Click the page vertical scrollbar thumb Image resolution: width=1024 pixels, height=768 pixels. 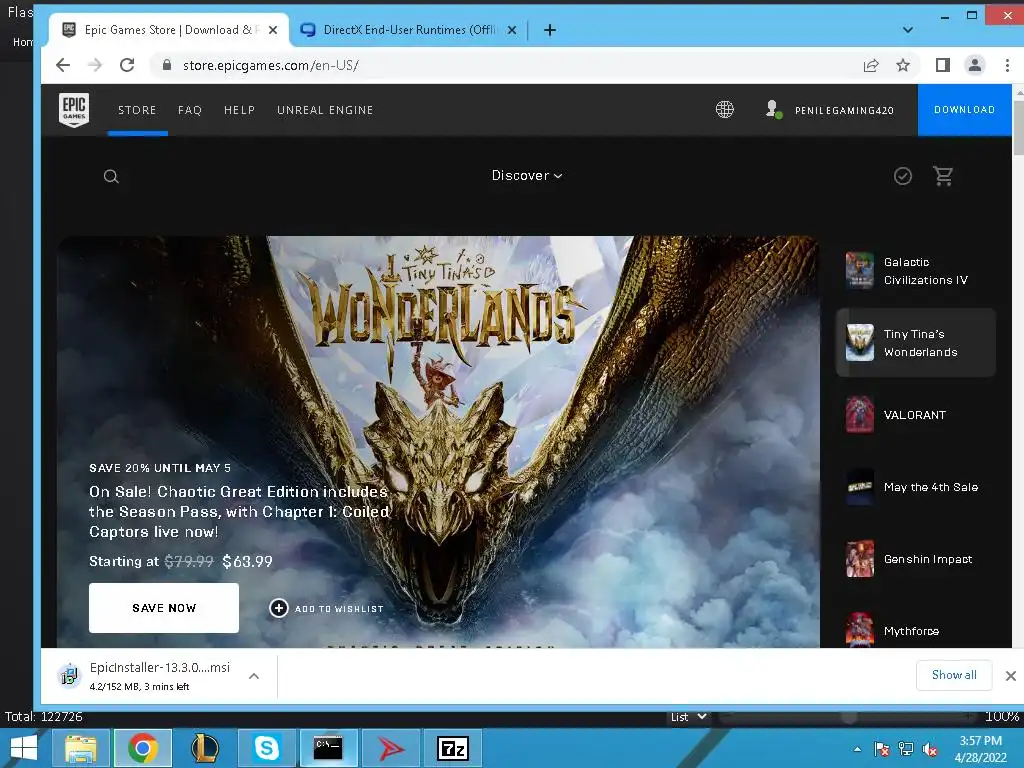(x=1018, y=127)
